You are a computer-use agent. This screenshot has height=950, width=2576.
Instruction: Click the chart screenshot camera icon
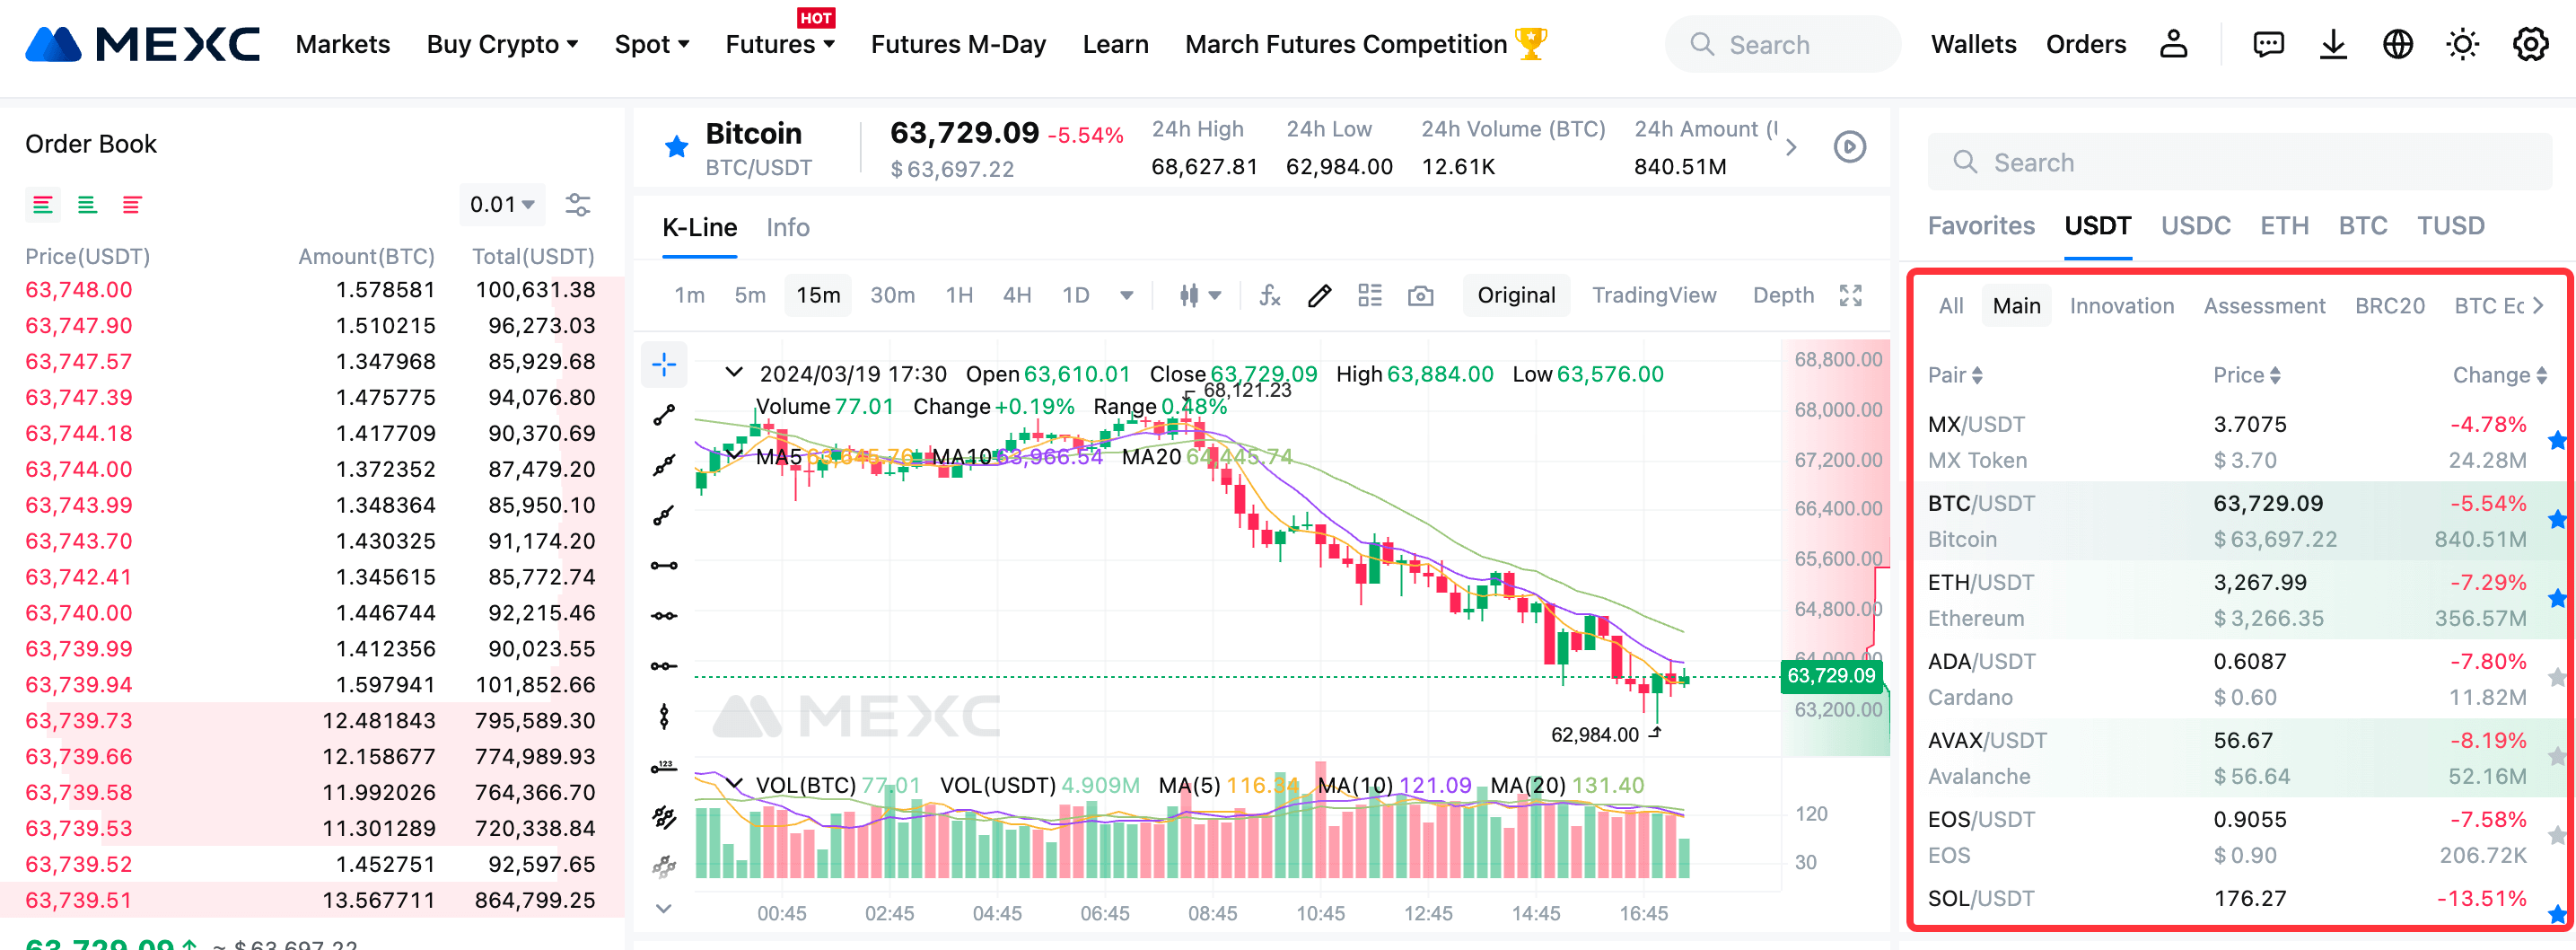tap(1420, 296)
